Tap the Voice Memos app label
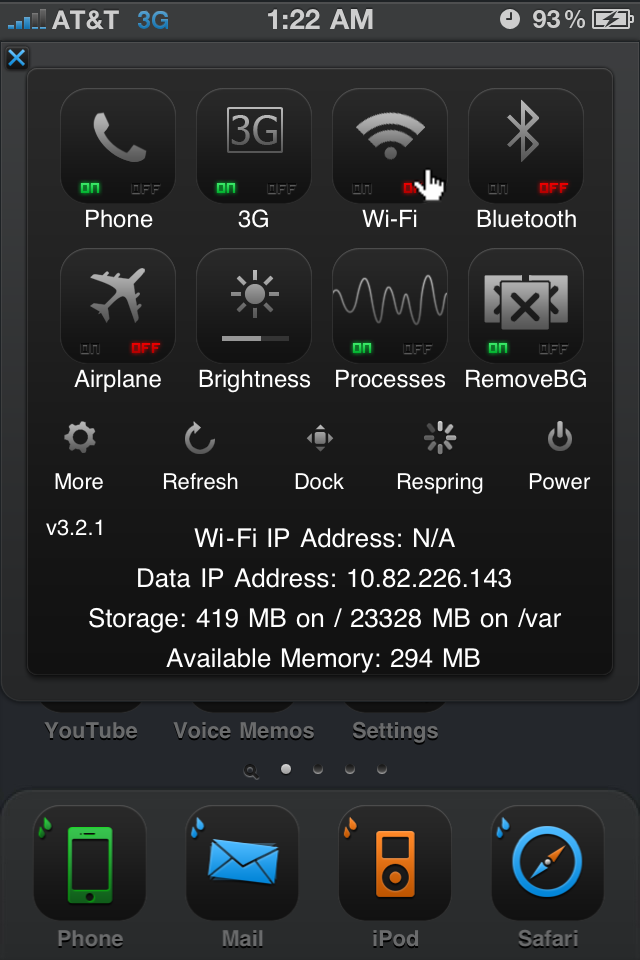 [244, 730]
